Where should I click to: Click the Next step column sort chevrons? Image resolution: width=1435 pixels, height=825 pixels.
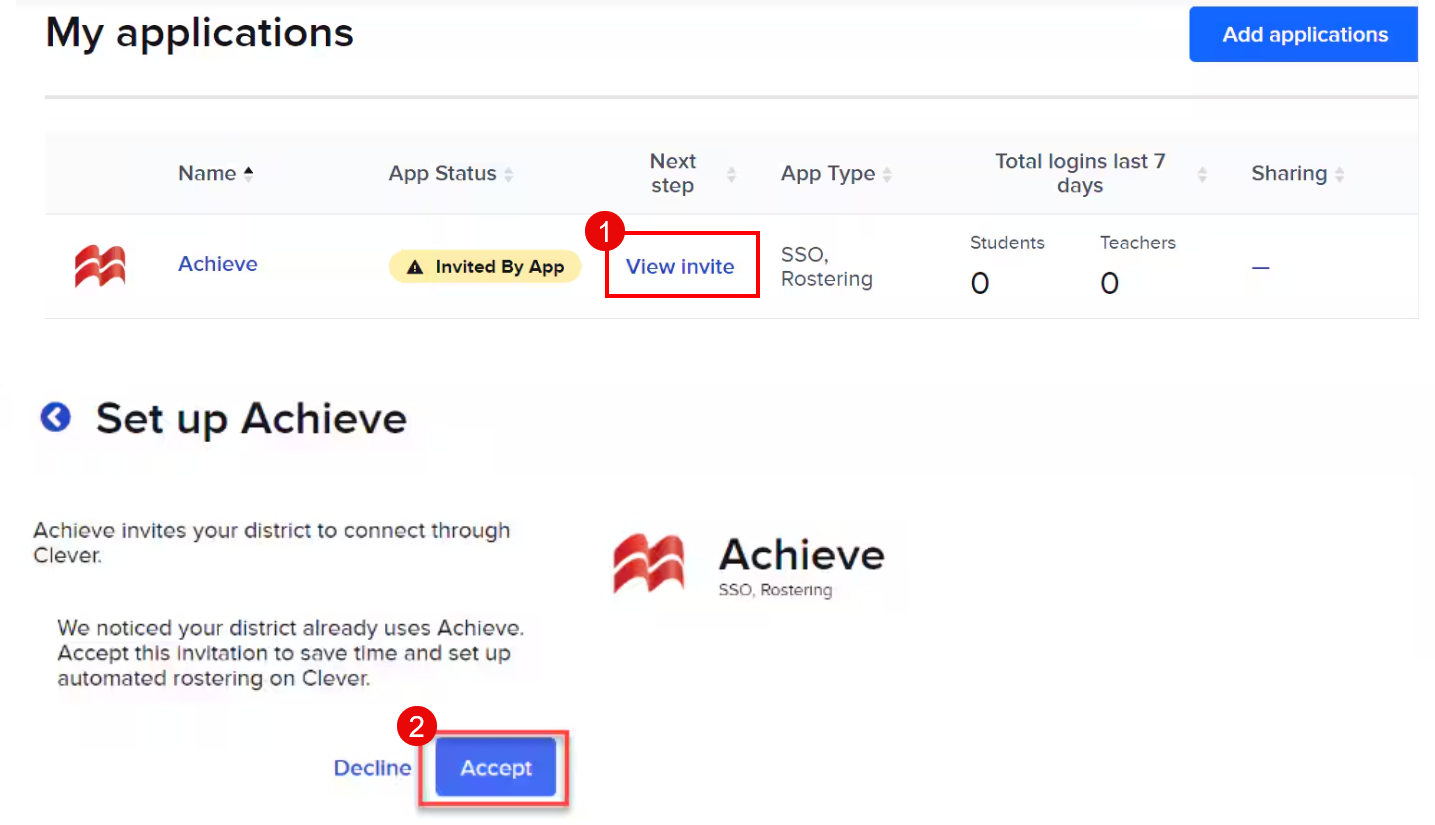click(731, 173)
